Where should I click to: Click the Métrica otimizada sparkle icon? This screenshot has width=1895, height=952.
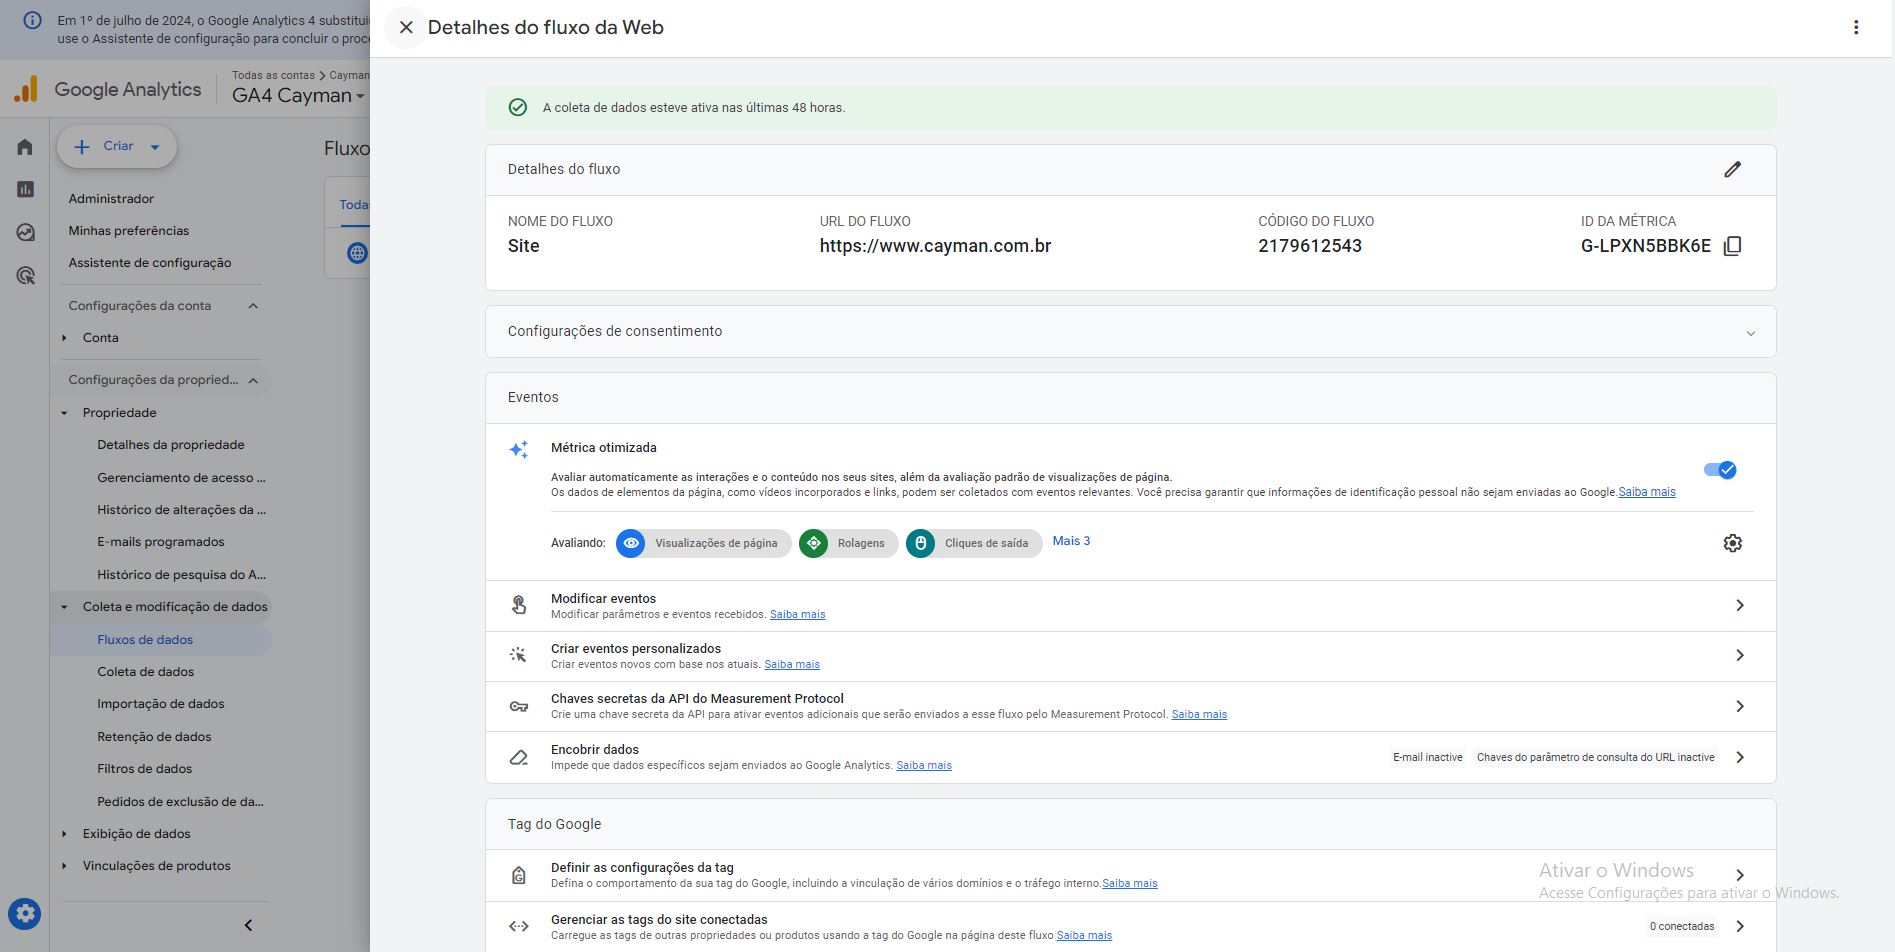pos(518,449)
